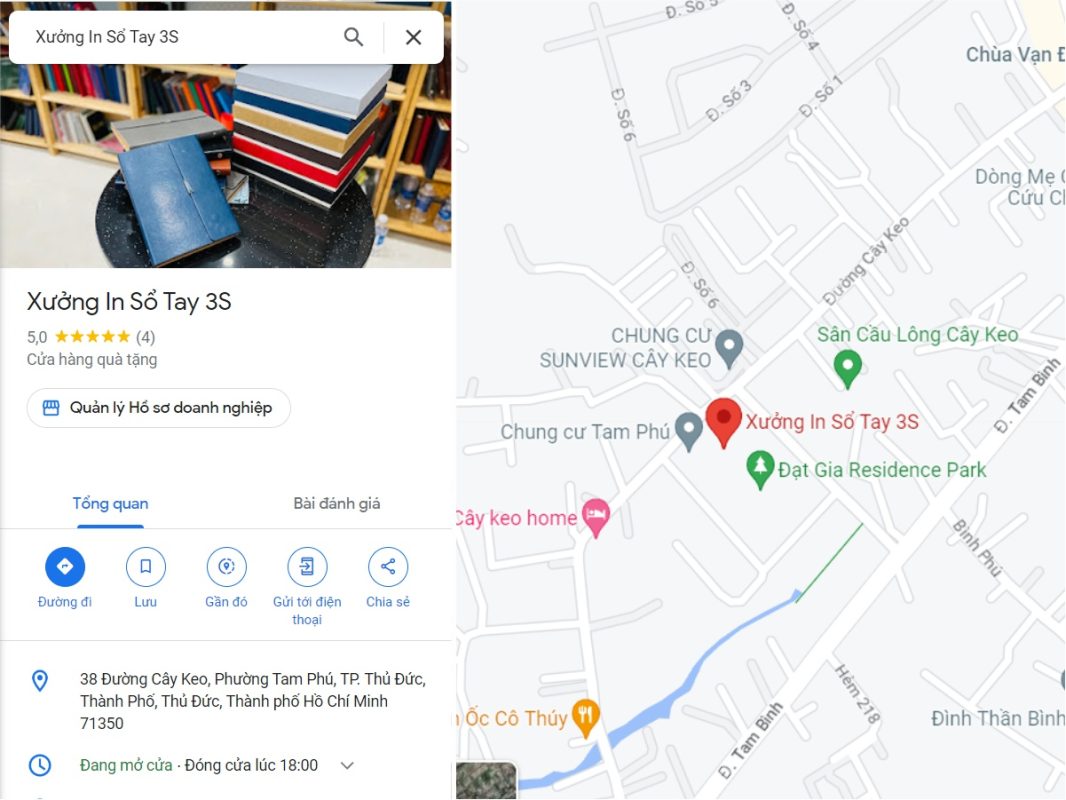Image resolution: width=1066 pixels, height=800 pixels.
Task: Click Quản lý Hồ sơ doanh nghiệp button
Action: (158, 408)
